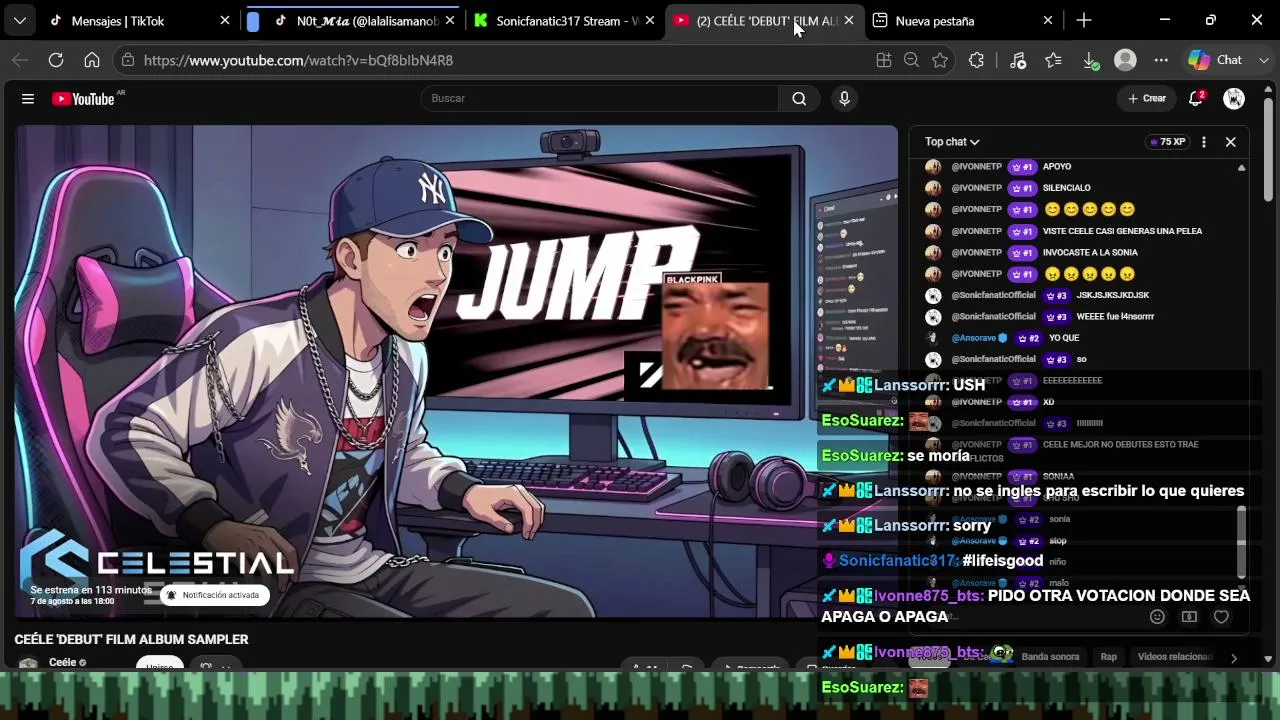Open the YouTube guide hamburger menu

(x=28, y=98)
